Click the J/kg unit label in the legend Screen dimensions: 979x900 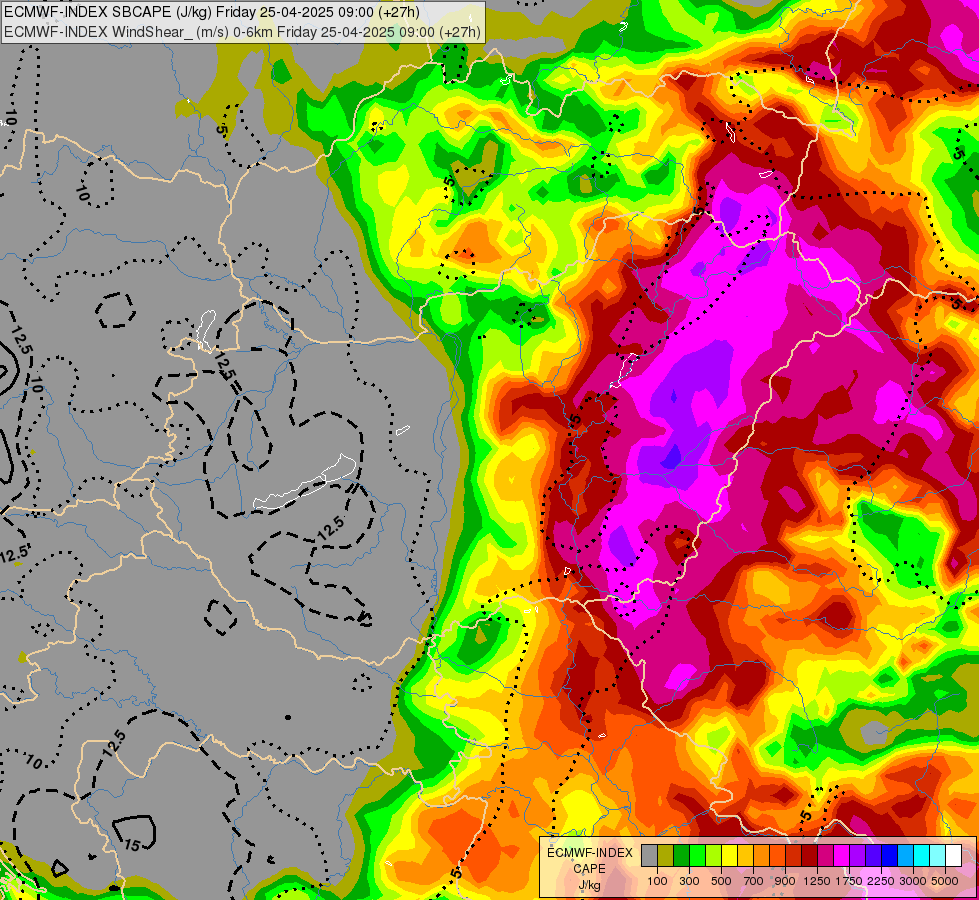click(x=589, y=886)
